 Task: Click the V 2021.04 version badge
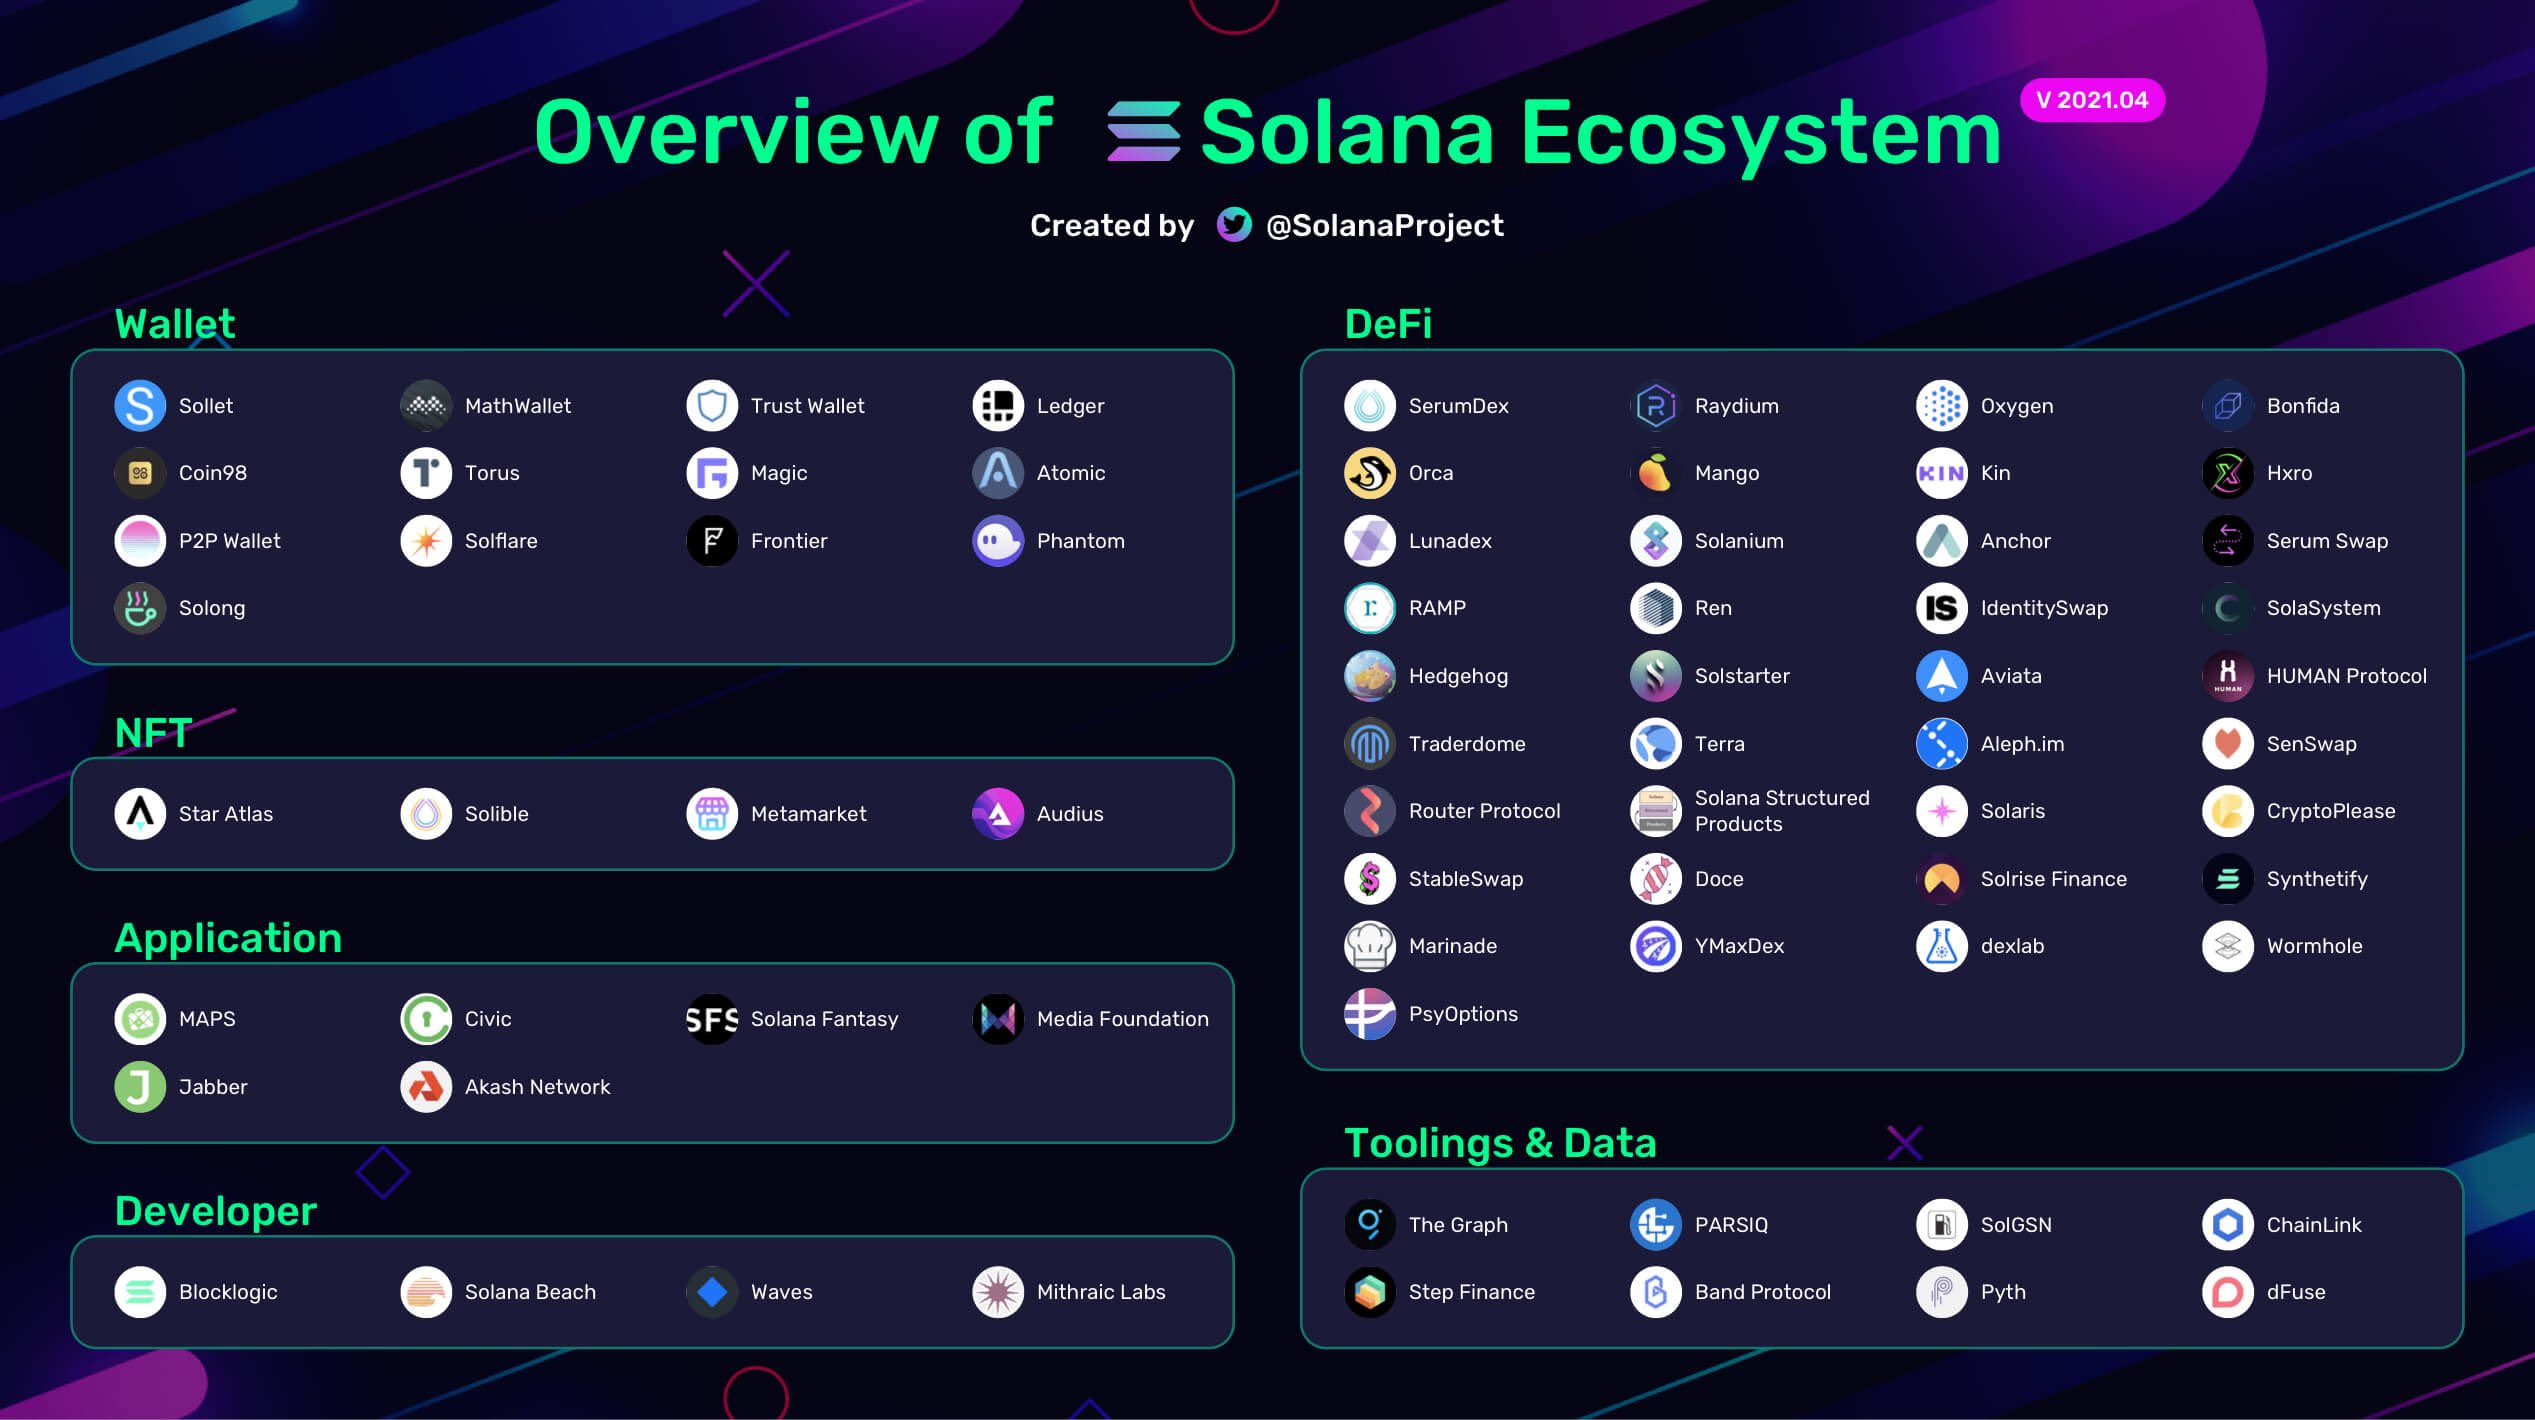point(2092,100)
